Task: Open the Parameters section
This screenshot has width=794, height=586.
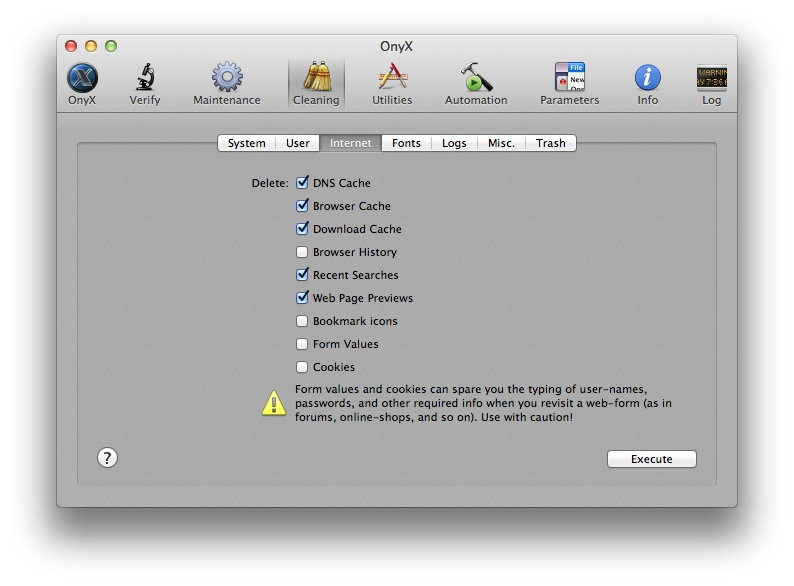Action: click(570, 84)
